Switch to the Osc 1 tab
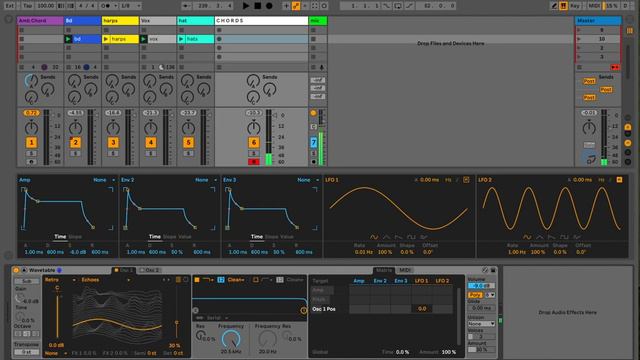 [x=124, y=270]
